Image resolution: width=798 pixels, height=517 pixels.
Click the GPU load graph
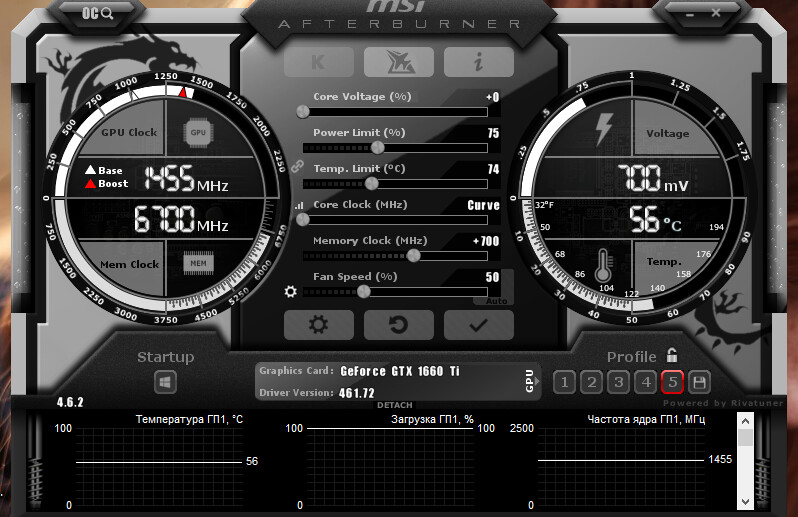click(390, 465)
